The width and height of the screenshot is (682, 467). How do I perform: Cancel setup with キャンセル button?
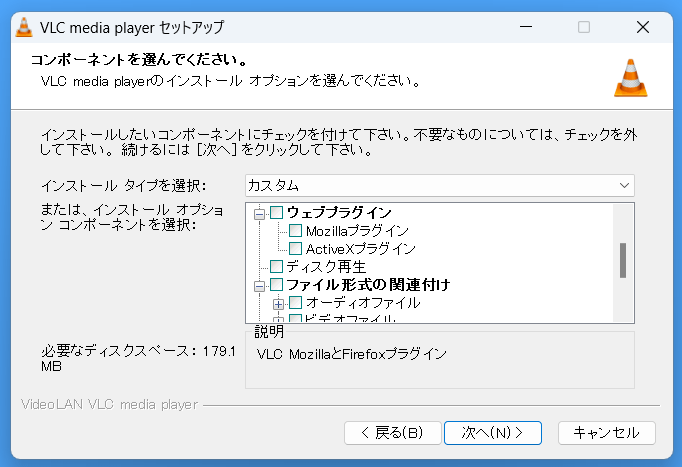click(x=607, y=433)
